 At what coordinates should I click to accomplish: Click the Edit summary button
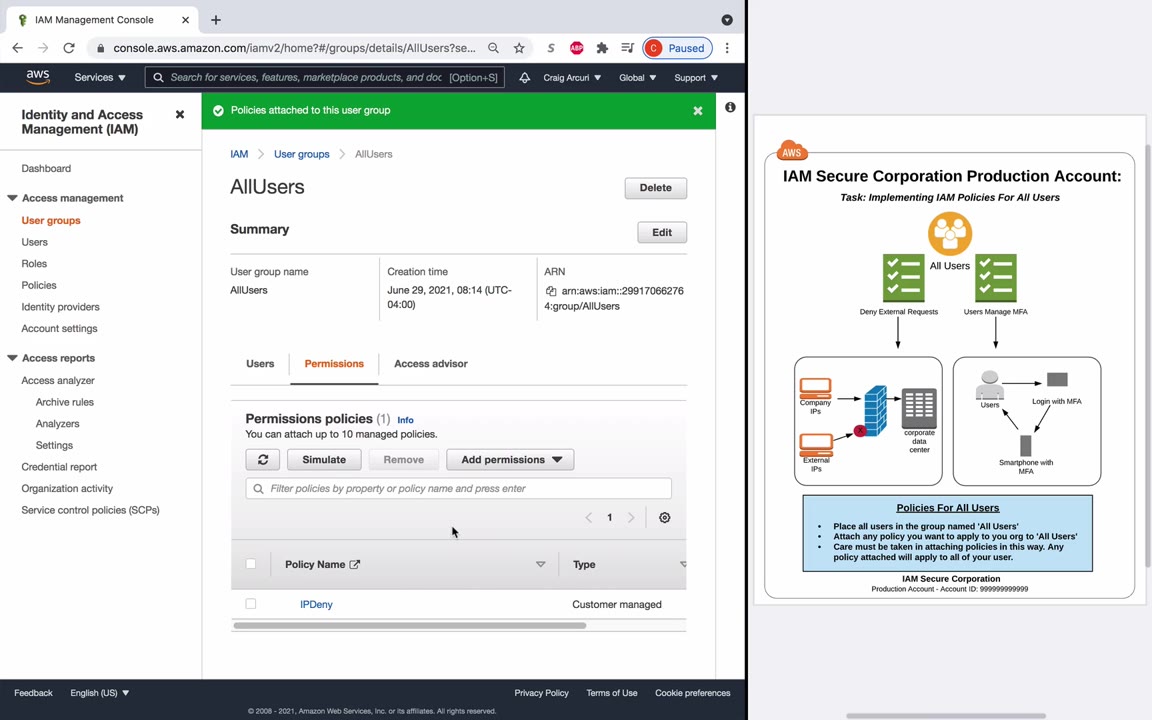pyautogui.click(x=662, y=232)
